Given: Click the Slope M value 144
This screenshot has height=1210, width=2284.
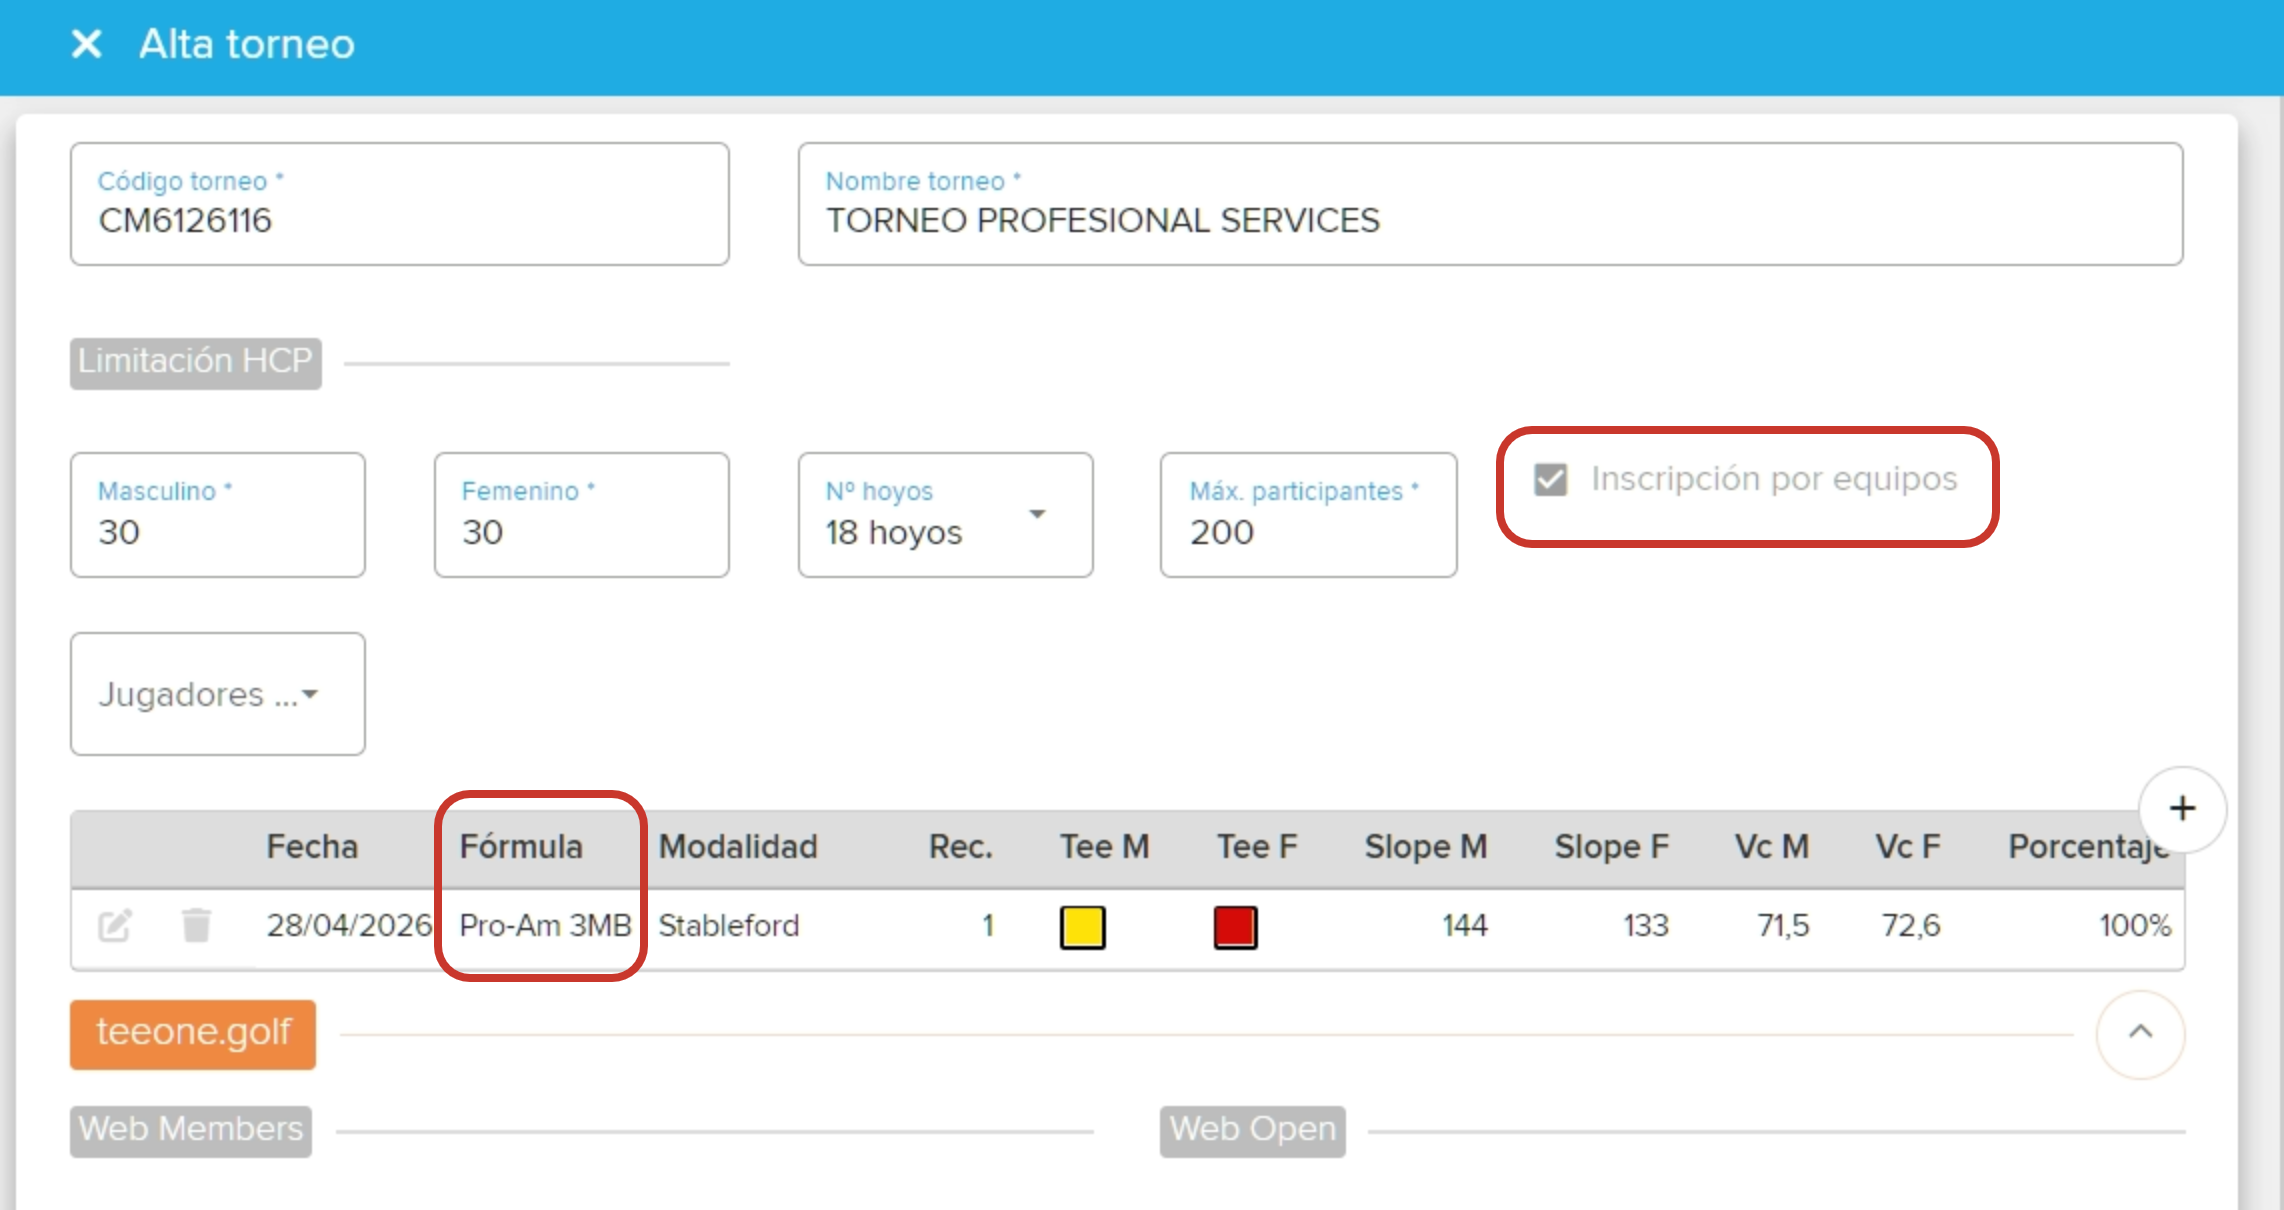Looking at the screenshot, I should click(x=1464, y=926).
